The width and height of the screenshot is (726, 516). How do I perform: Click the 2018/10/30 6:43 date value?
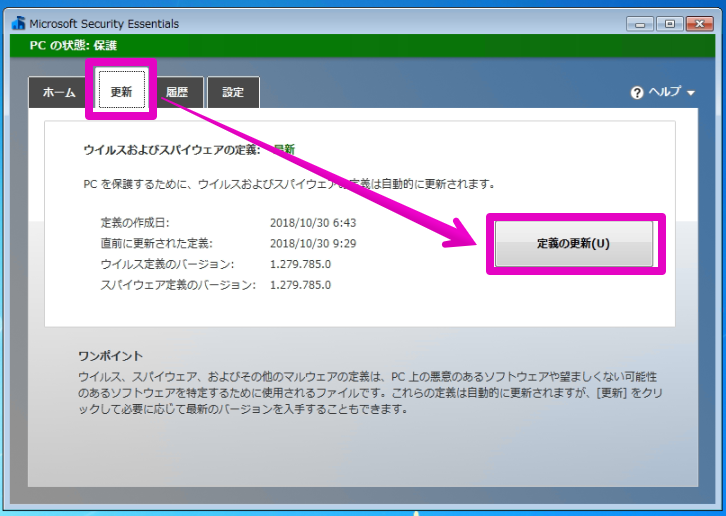[313, 223]
